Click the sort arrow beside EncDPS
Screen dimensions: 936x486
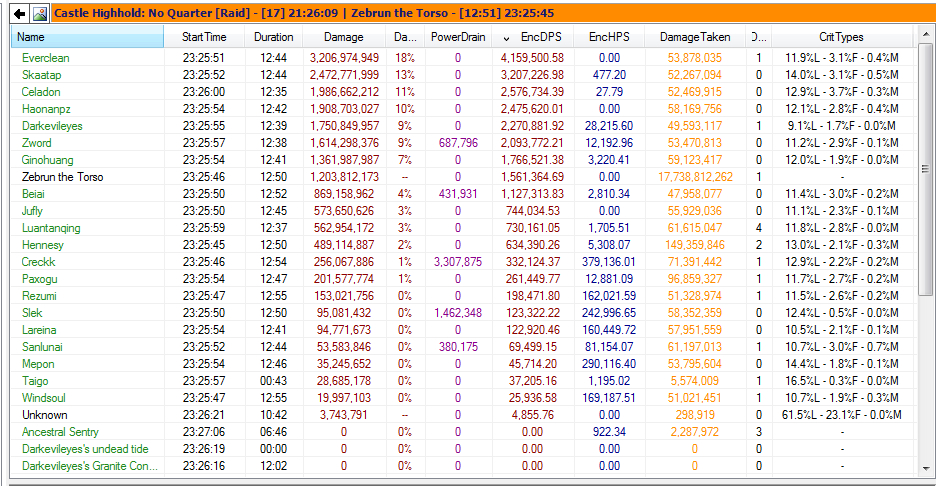(x=506, y=37)
